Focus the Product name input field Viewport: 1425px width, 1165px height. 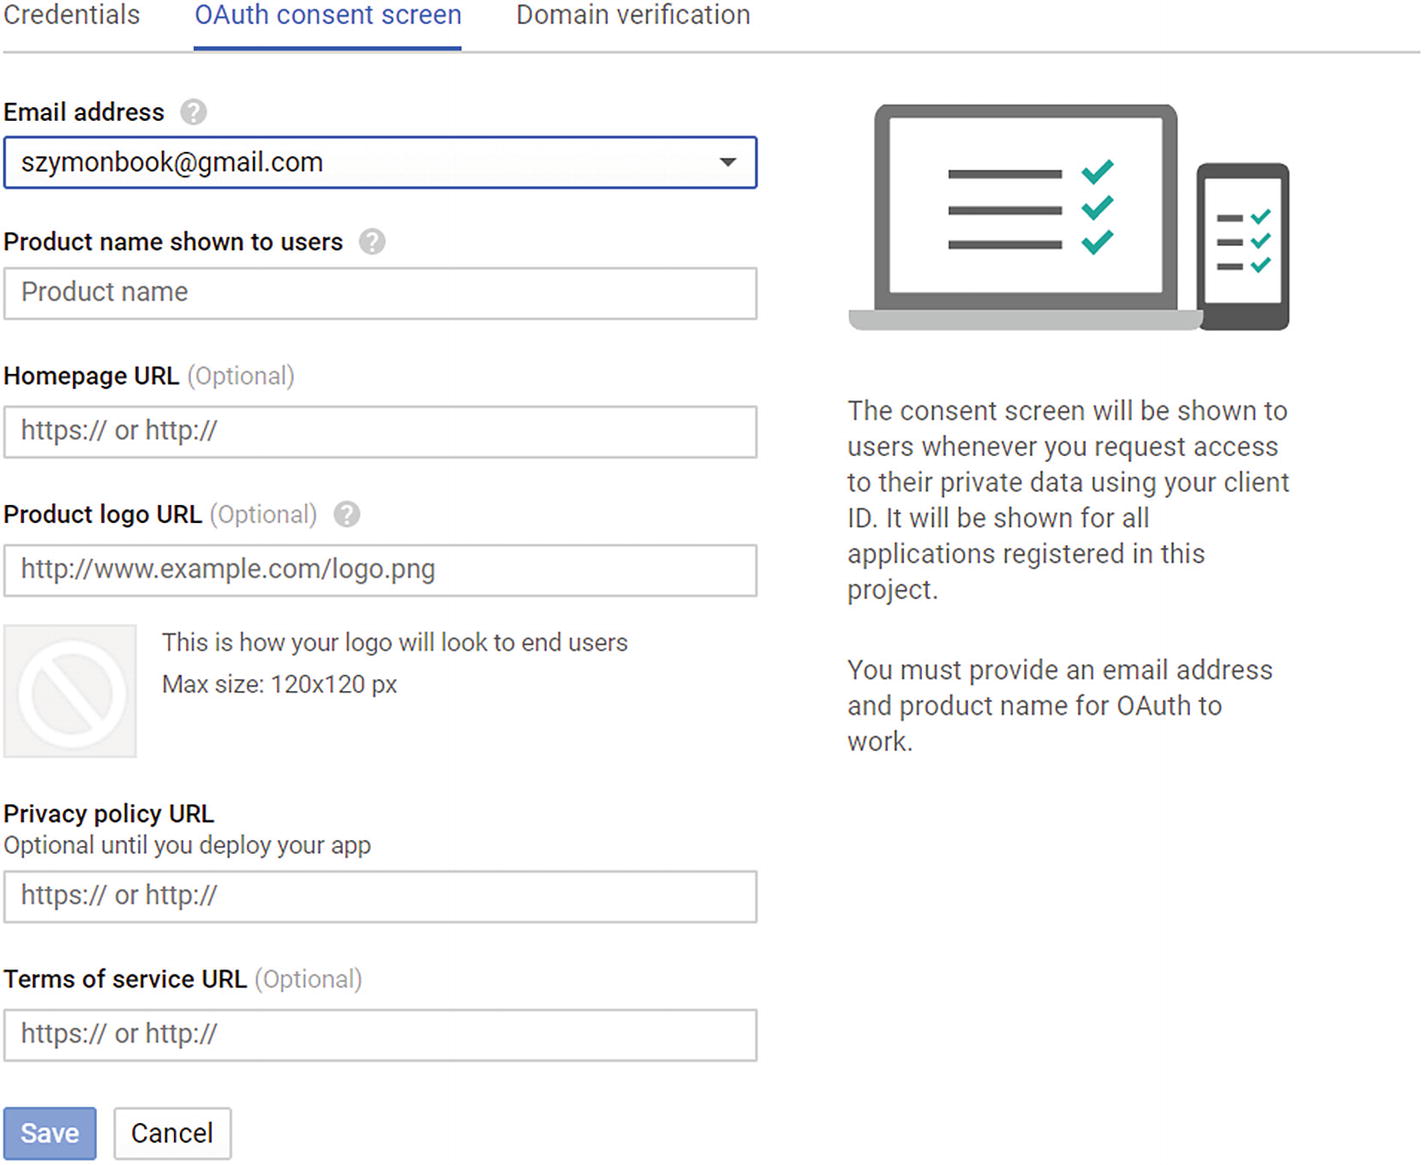380,293
